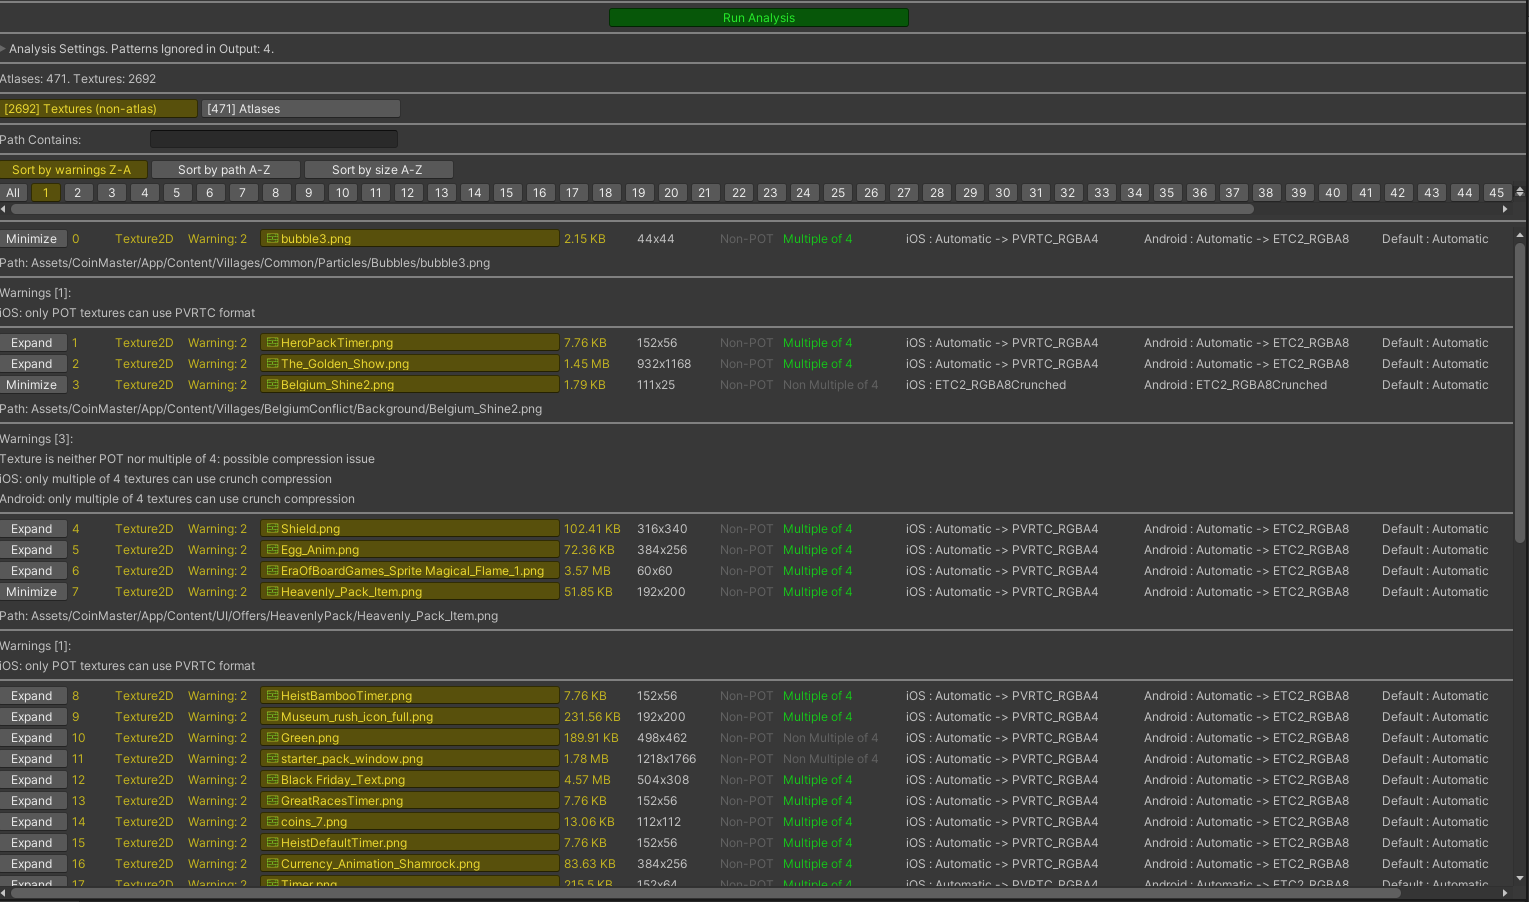This screenshot has height=902, width=1529.
Task: Expand row 8 HeistBambooTimer details
Action: 33,696
